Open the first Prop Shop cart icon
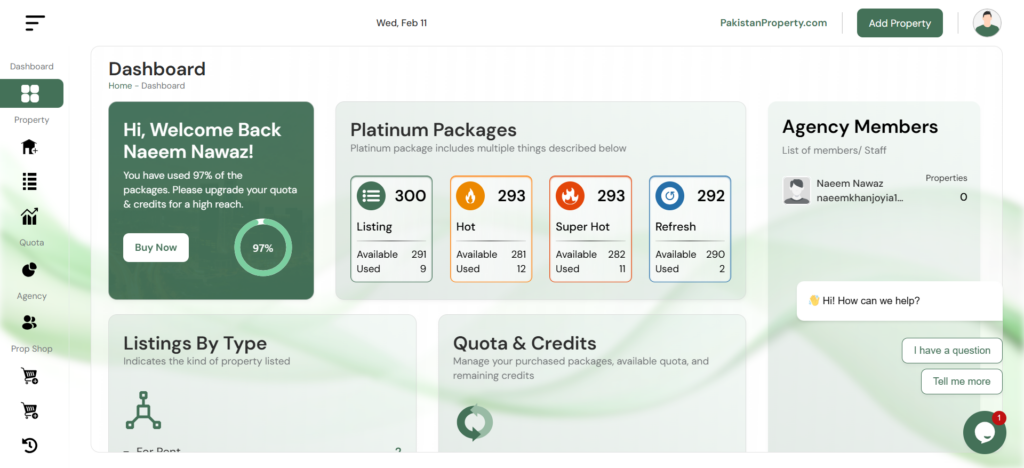This screenshot has height=468, width=1024. click(x=29, y=376)
